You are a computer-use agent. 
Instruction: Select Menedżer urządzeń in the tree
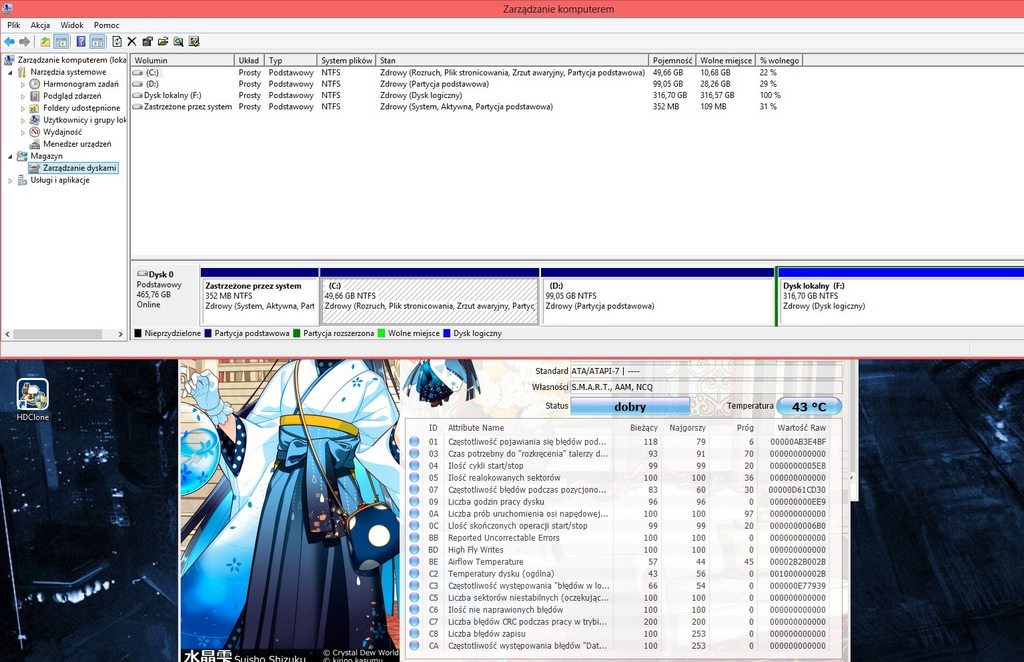(x=77, y=144)
